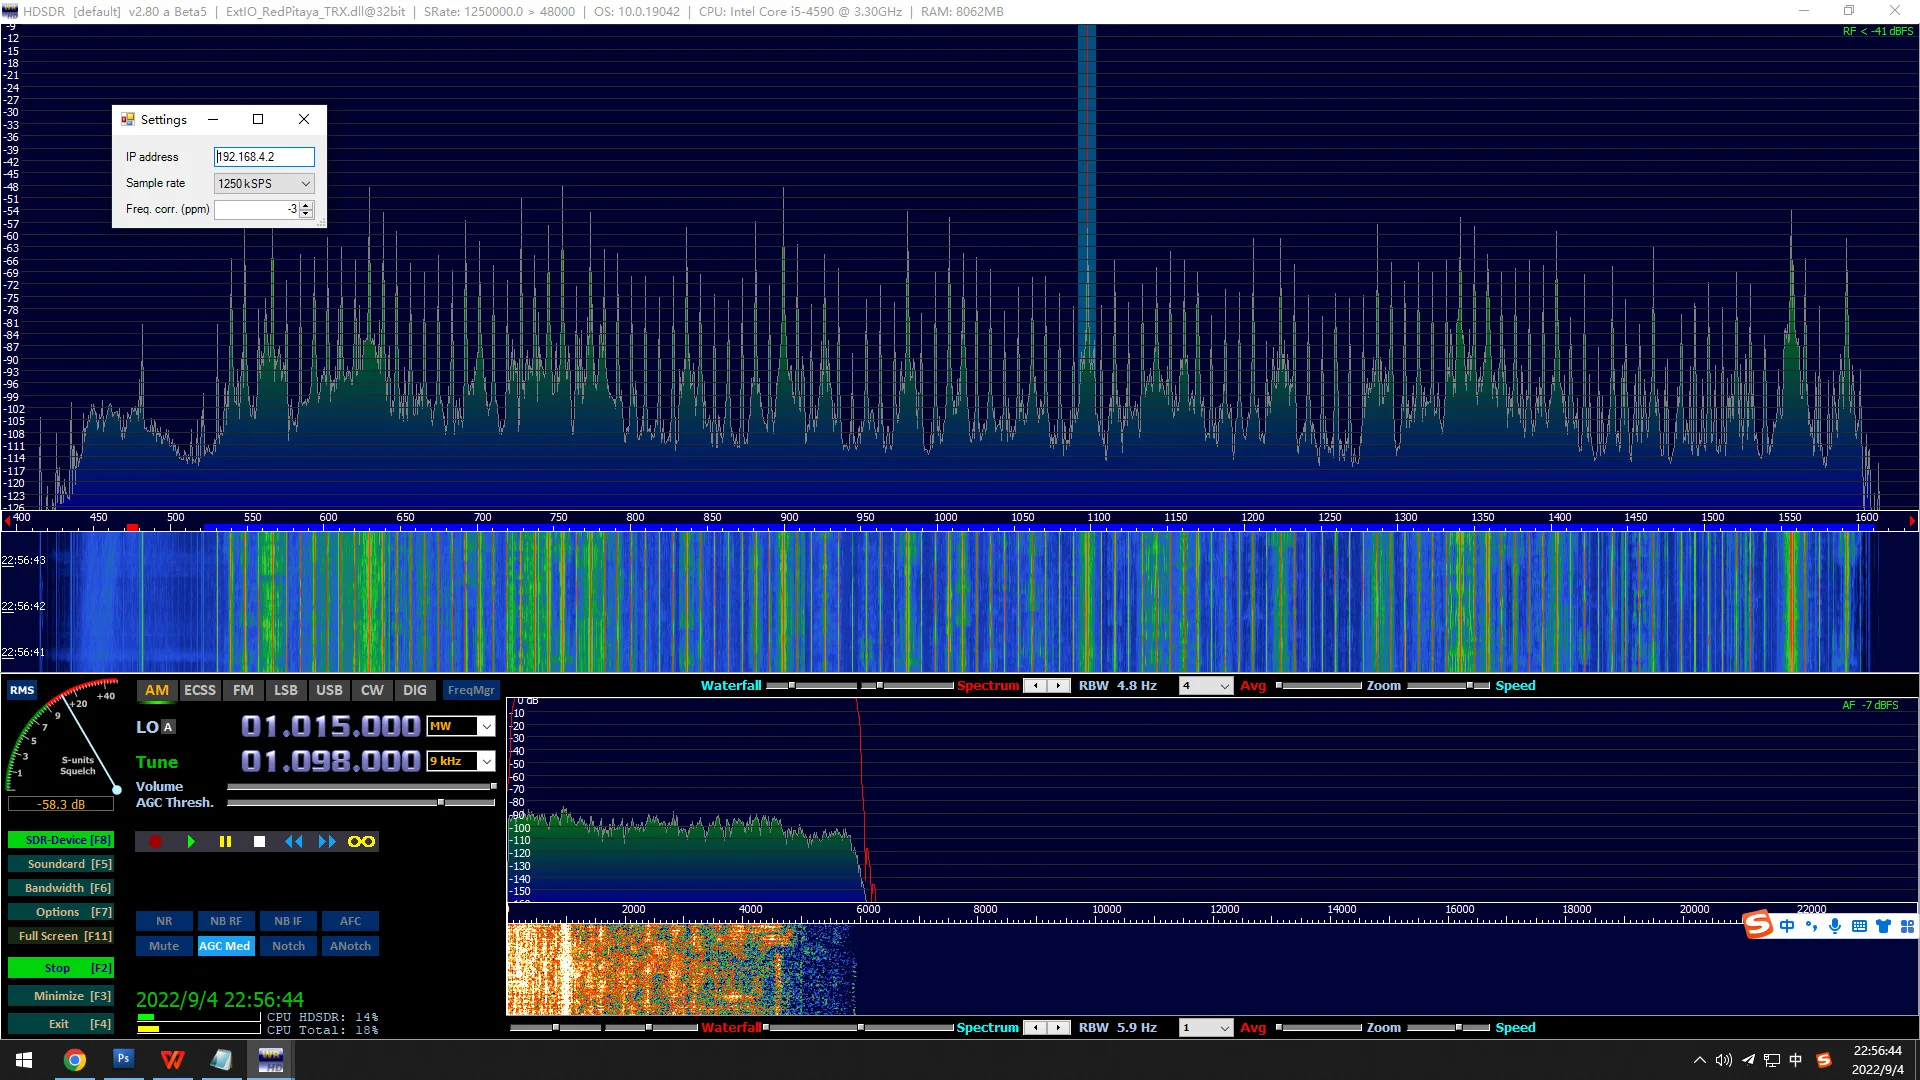Enable the NR noise reduction toggle

pos(164,921)
